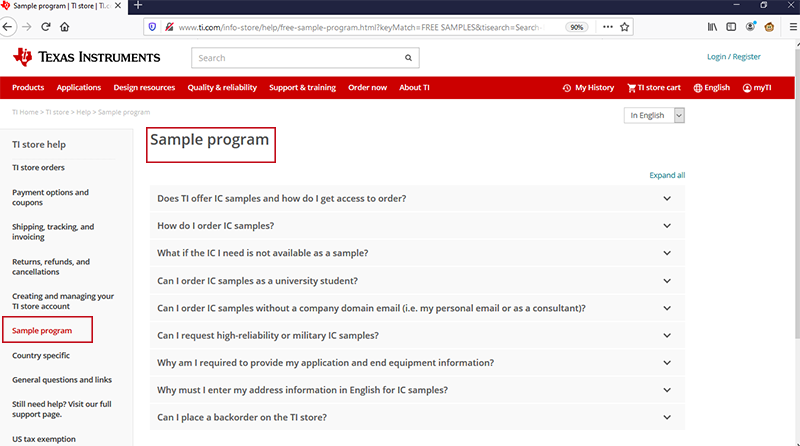Click the Texas Instruments logo
The width and height of the screenshot is (800, 446).
(x=86, y=57)
